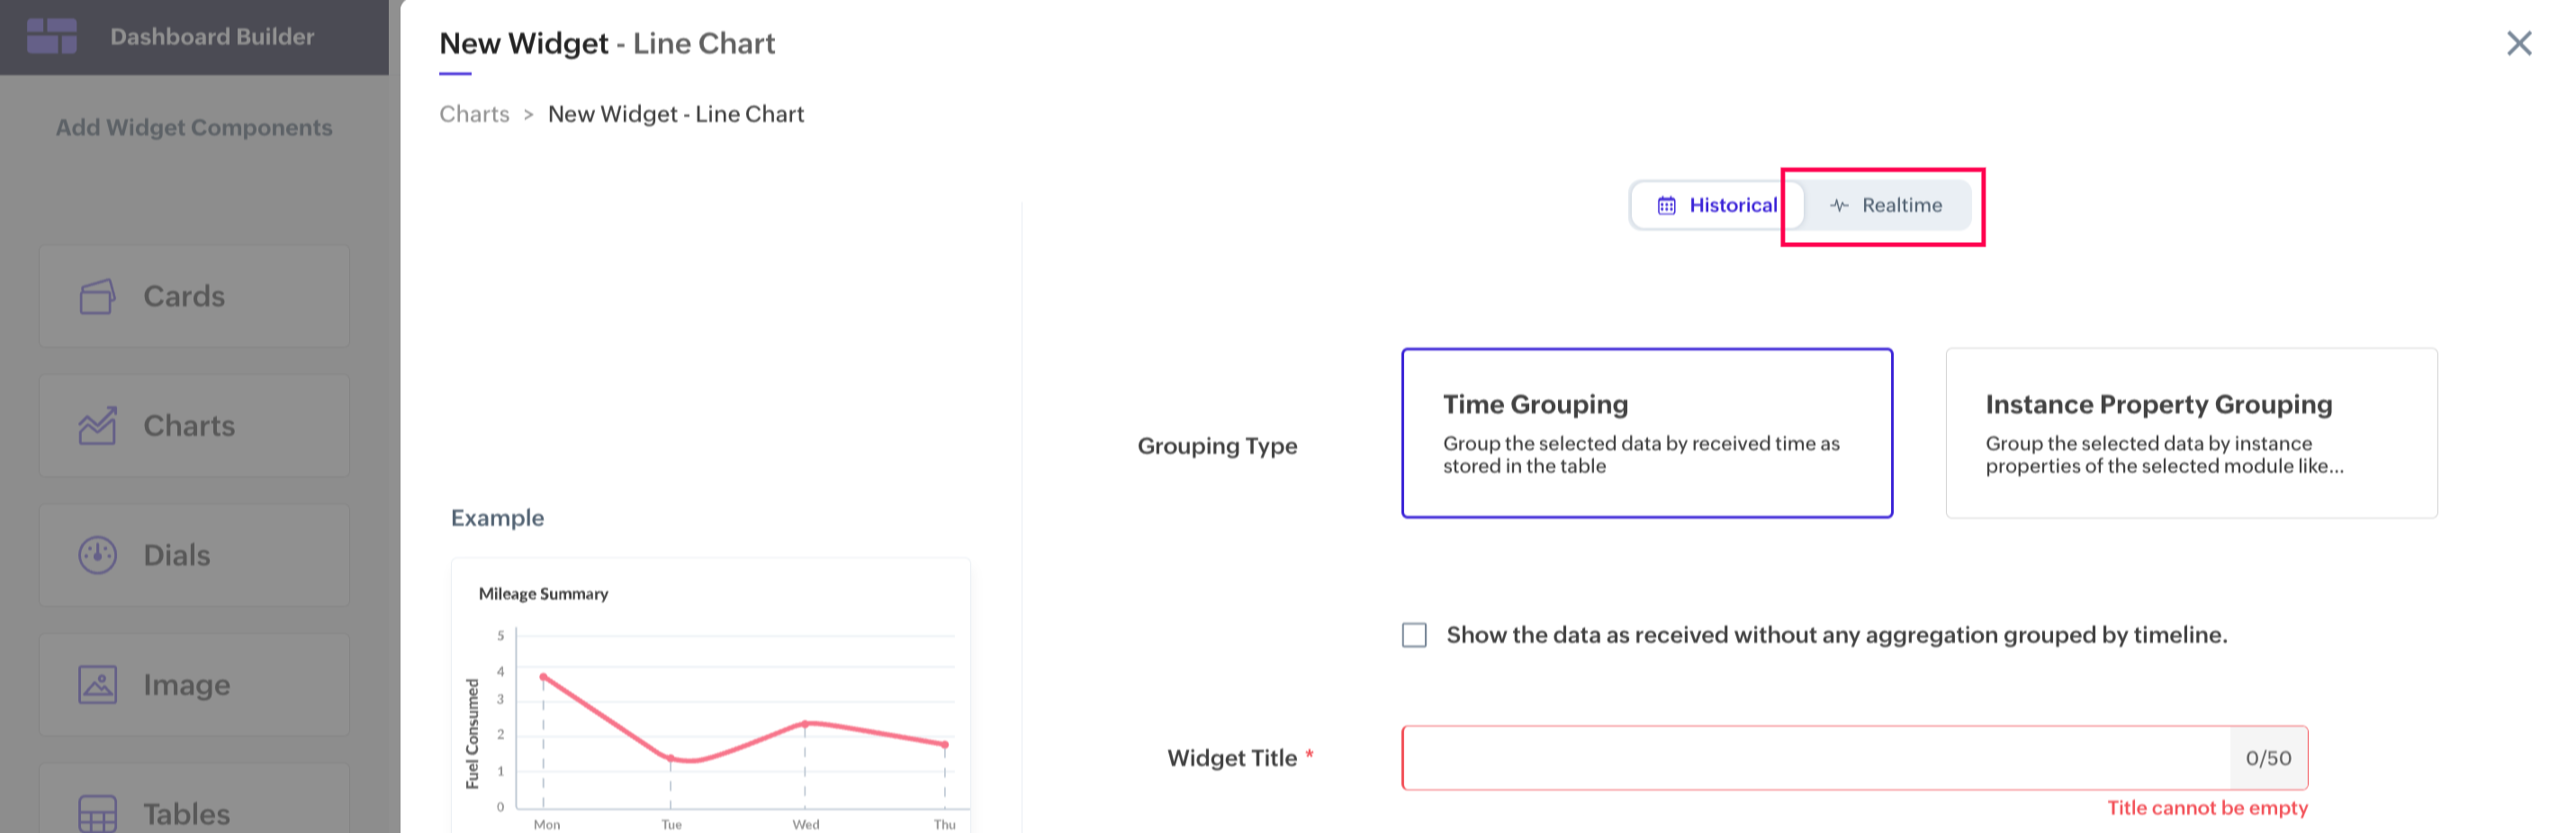2576x833 pixels.
Task: Switch to the Realtime tab
Action: [1886, 206]
